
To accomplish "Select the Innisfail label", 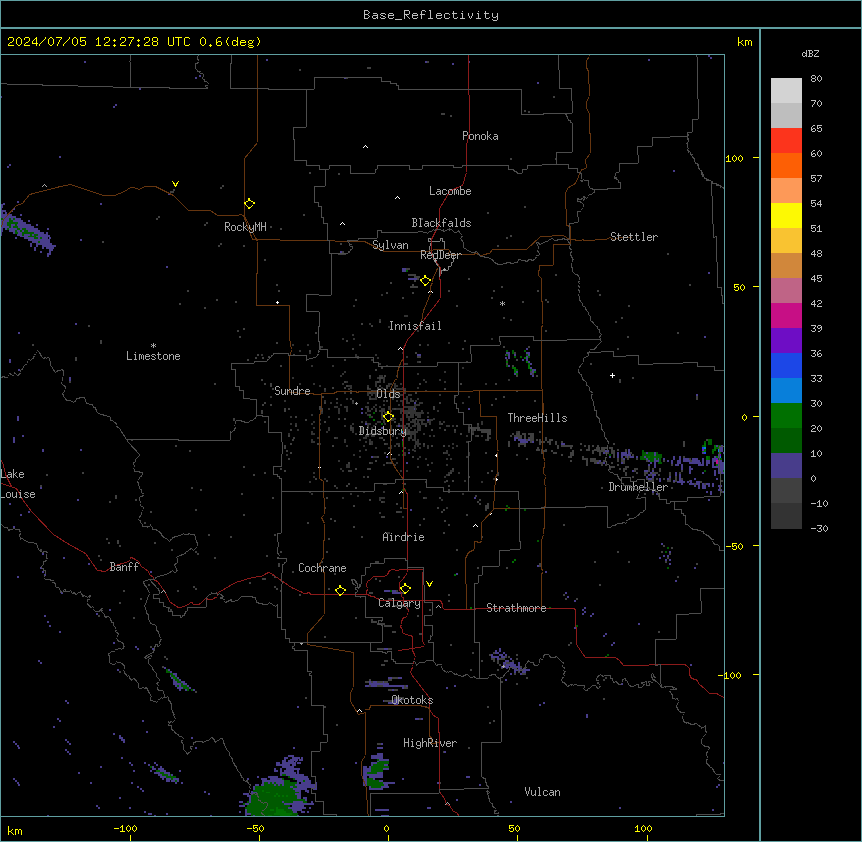I will tap(415, 326).
